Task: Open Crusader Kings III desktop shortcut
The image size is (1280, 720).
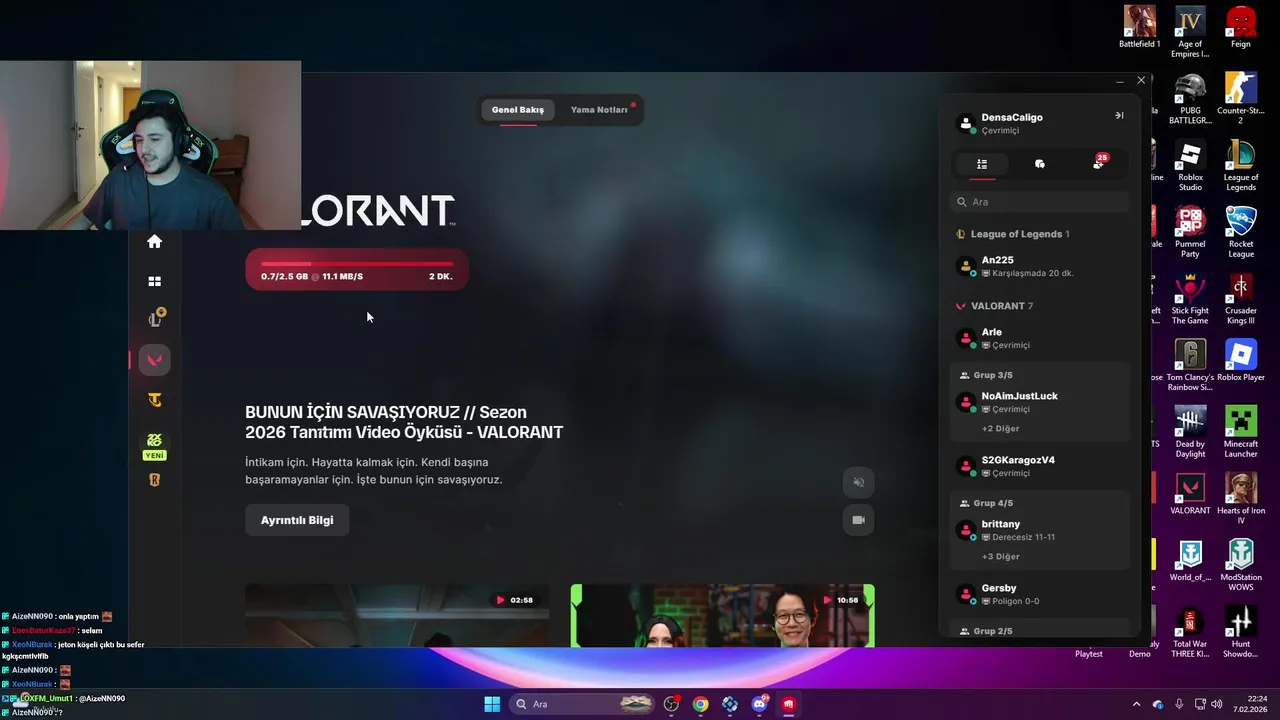Action: point(1241,299)
